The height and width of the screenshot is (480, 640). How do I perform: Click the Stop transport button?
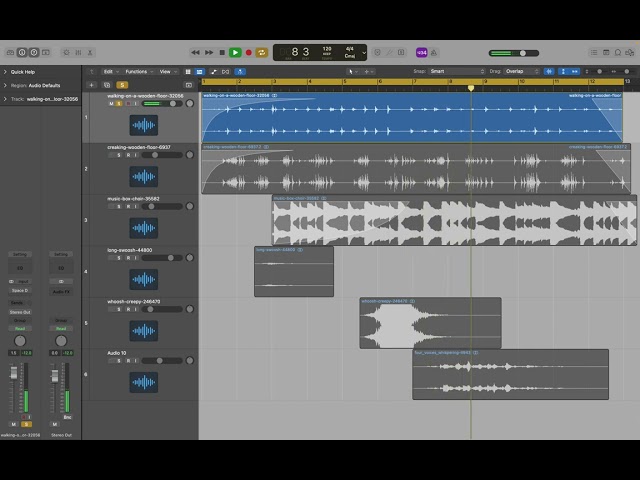tap(222, 52)
